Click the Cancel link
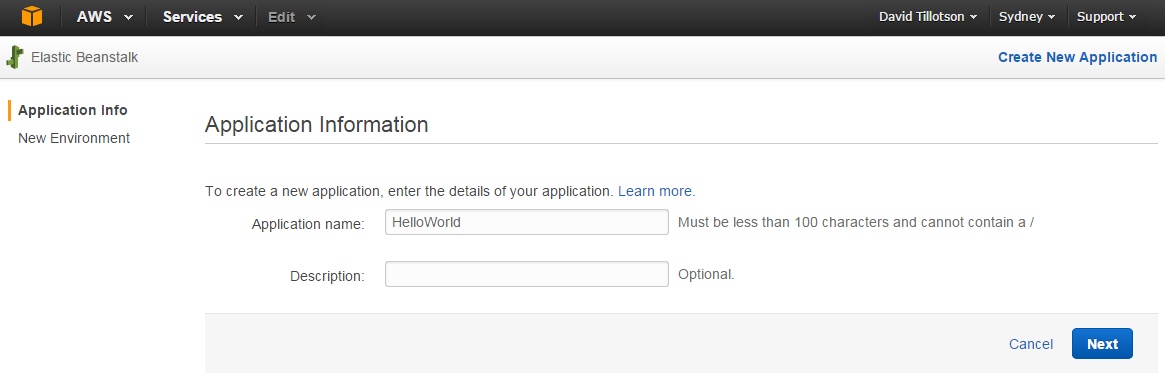This screenshot has height=380, width=1165. [1031, 344]
